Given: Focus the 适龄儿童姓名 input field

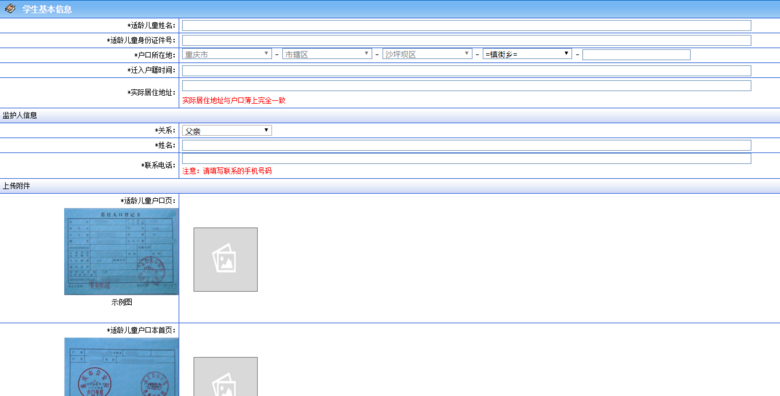Looking at the screenshot, I should coord(467,25).
